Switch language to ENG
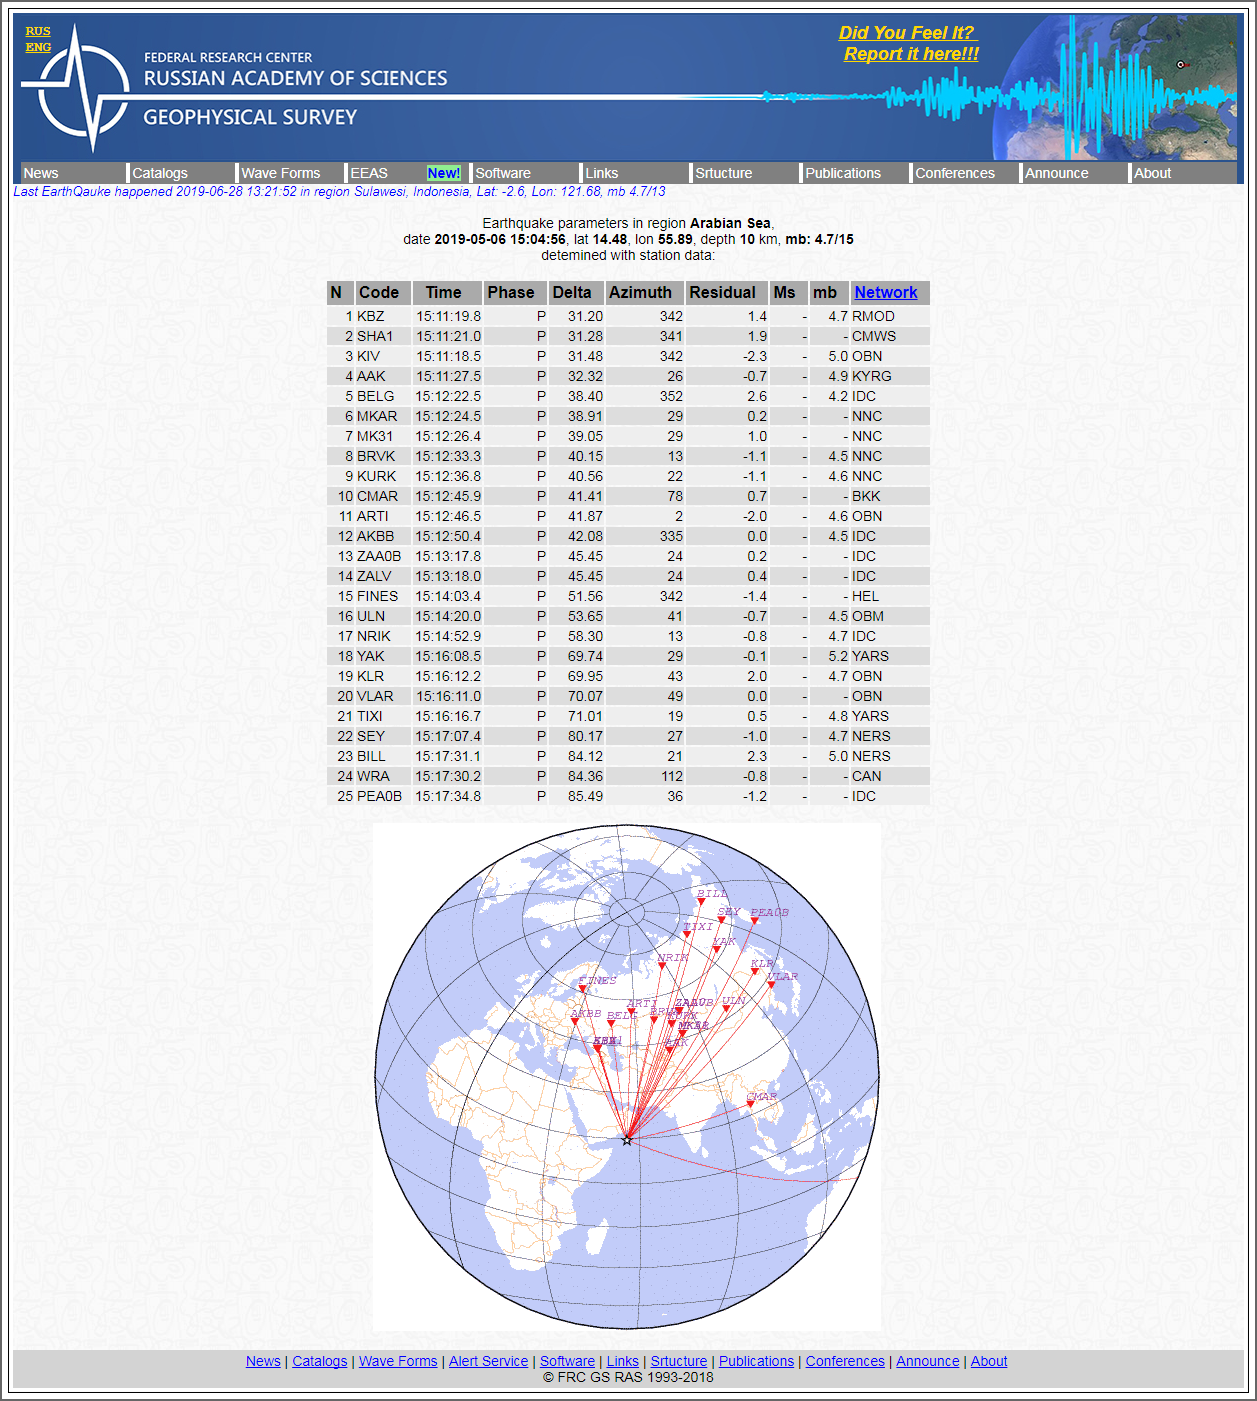This screenshot has height=1401, width=1257. coord(38,47)
